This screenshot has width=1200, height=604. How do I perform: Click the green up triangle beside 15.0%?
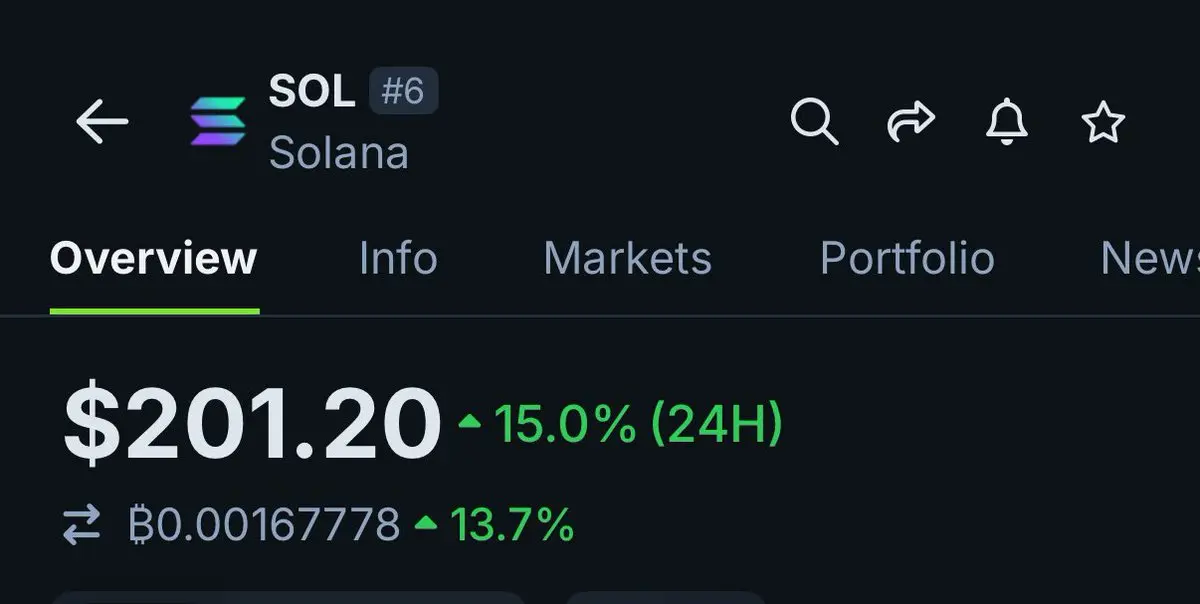(x=469, y=421)
